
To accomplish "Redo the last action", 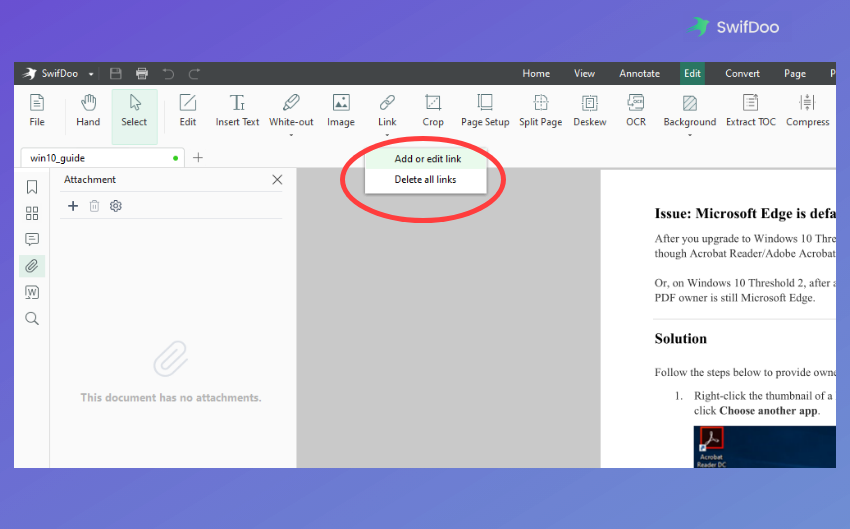I will pyautogui.click(x=194, y=73).
